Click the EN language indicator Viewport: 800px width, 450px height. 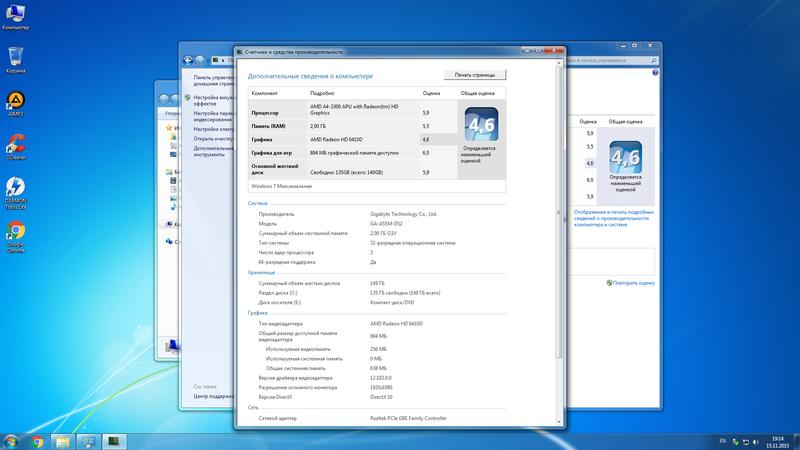coord(722,441)
